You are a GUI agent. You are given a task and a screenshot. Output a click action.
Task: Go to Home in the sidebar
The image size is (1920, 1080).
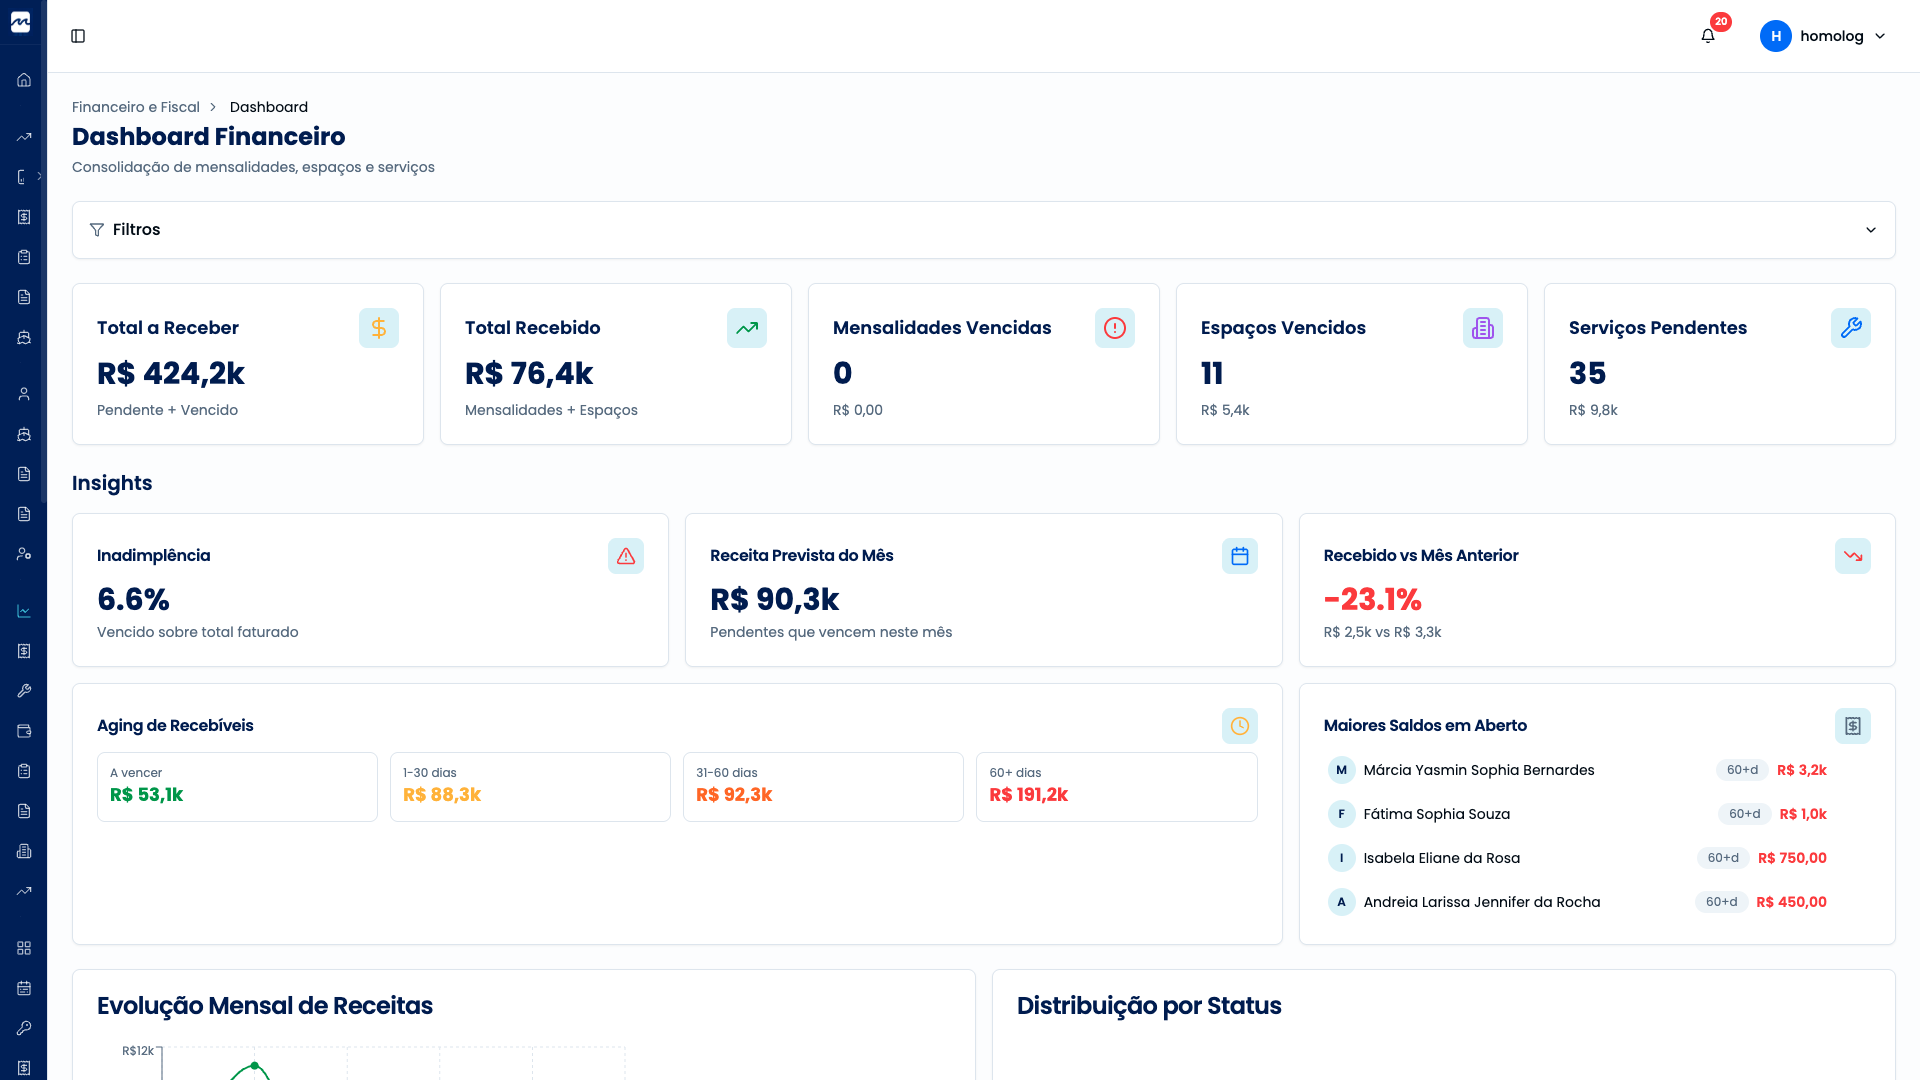(x=24, y=80)
